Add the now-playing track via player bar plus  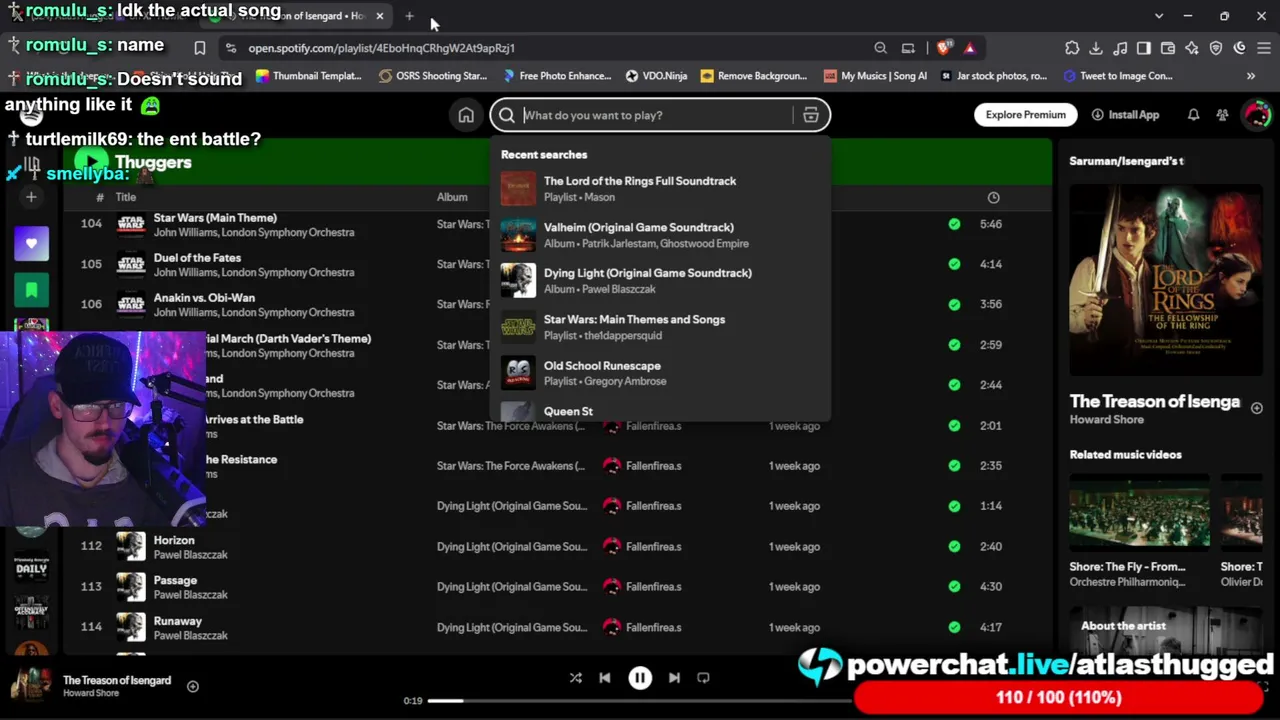(193, 687)
